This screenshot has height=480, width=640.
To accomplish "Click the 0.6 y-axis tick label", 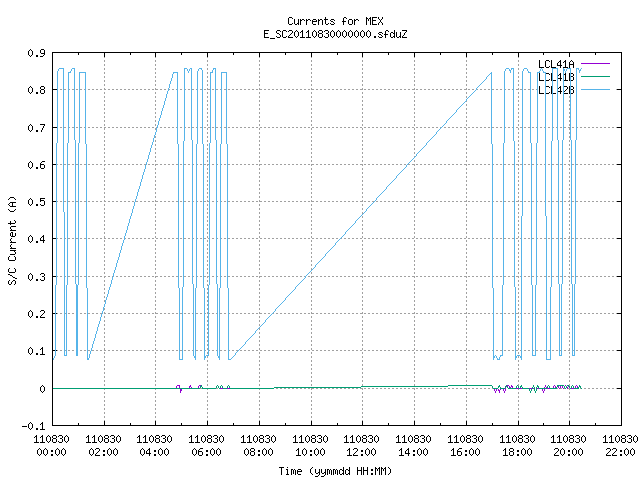I will [36, 165].
